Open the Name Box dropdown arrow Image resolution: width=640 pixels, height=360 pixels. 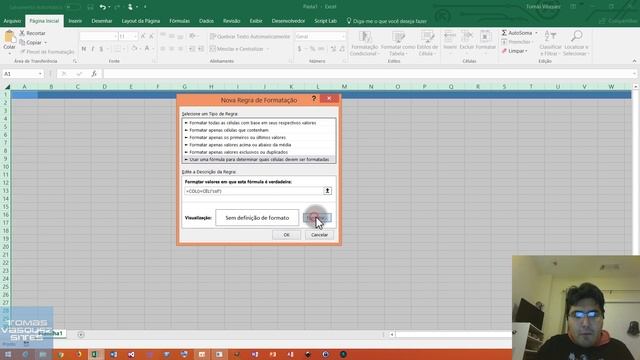pos(40,74)
